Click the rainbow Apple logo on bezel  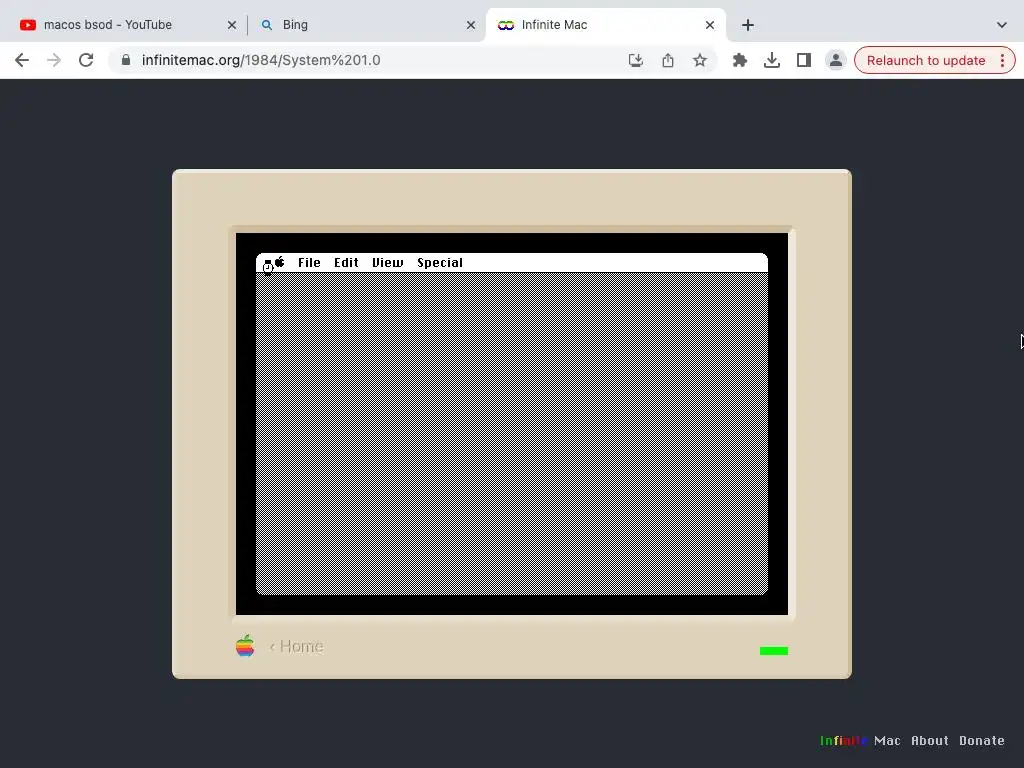pos(245,646)
